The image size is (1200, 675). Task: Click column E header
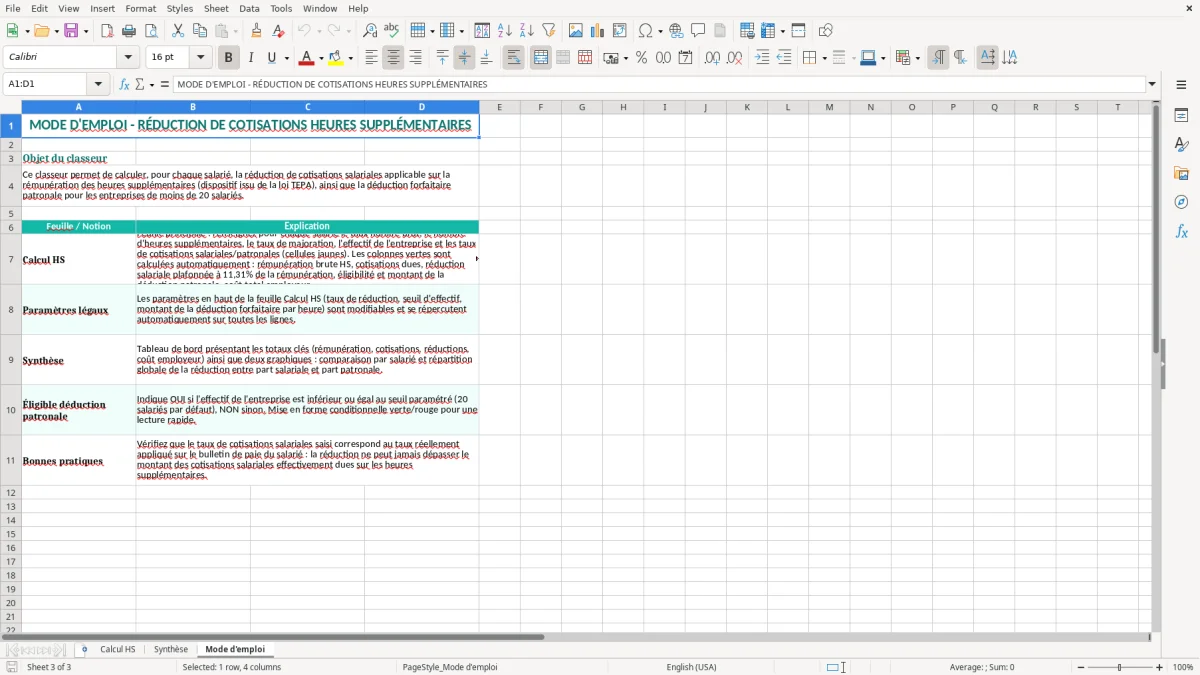[499, 107]
